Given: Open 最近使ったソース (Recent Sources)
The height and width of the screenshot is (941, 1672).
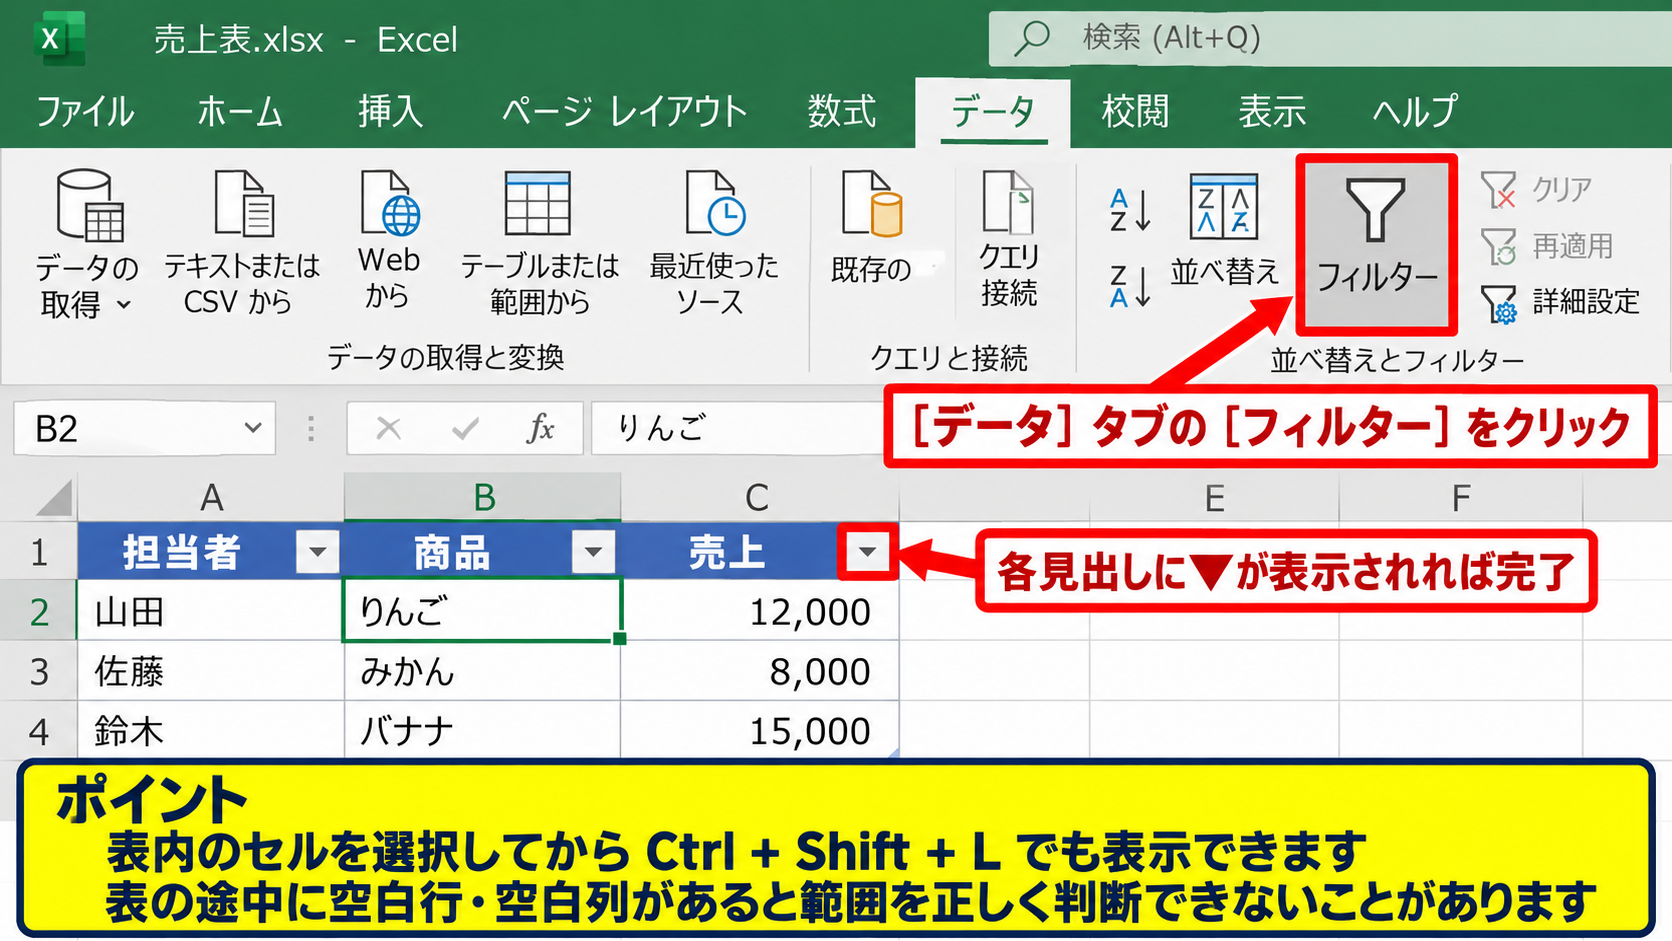Looking at the screenshot, I should 713,244.
